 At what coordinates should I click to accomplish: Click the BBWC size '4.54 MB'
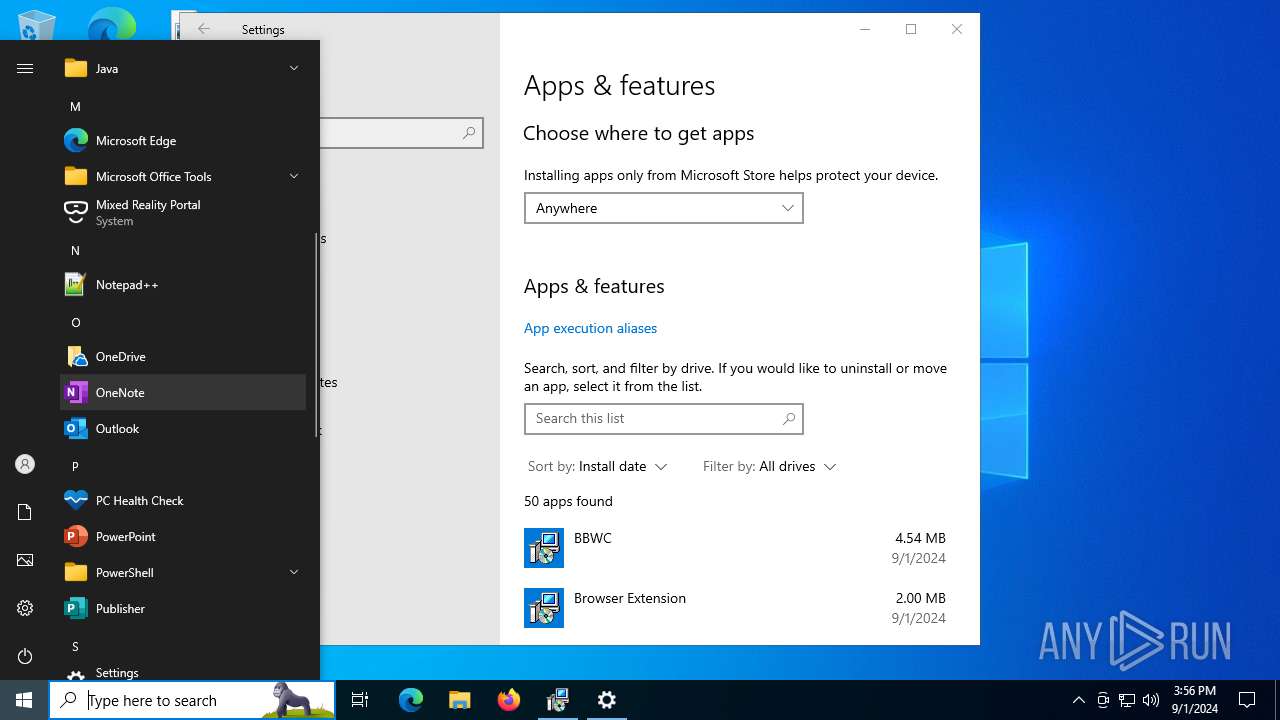[x=920, y=538]
